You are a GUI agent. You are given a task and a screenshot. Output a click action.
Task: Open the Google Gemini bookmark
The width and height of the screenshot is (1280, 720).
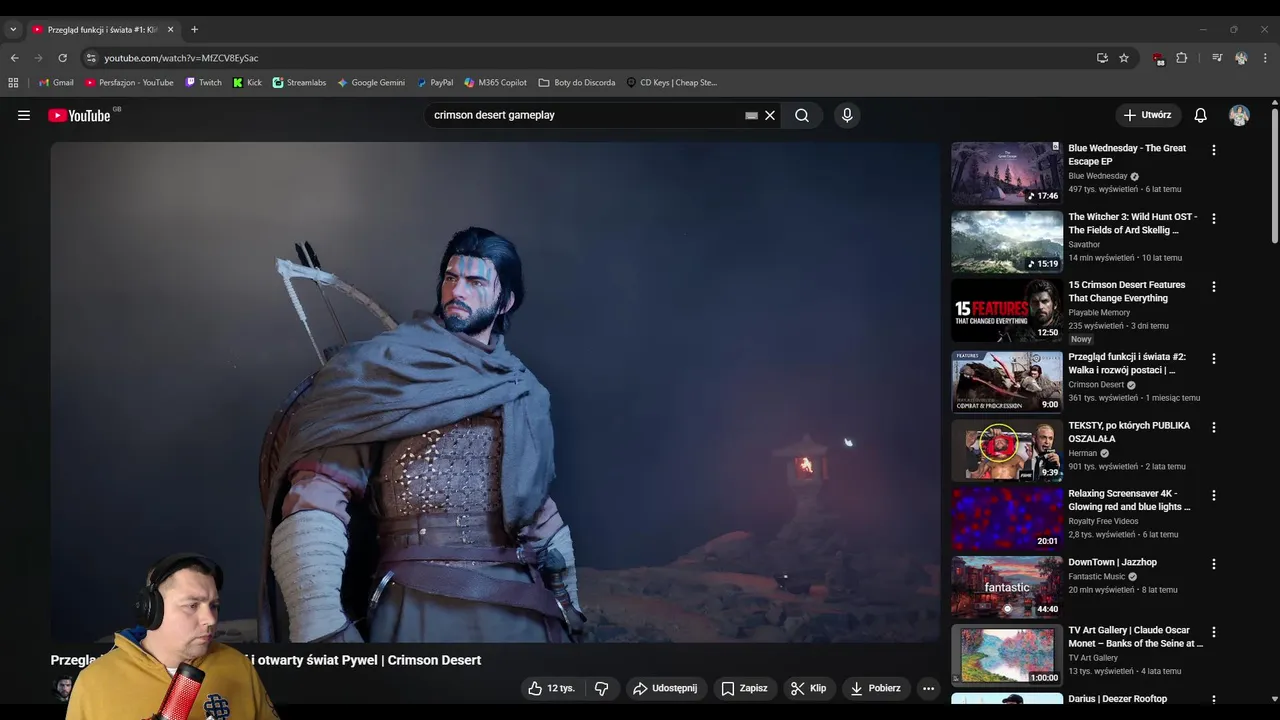371,83
